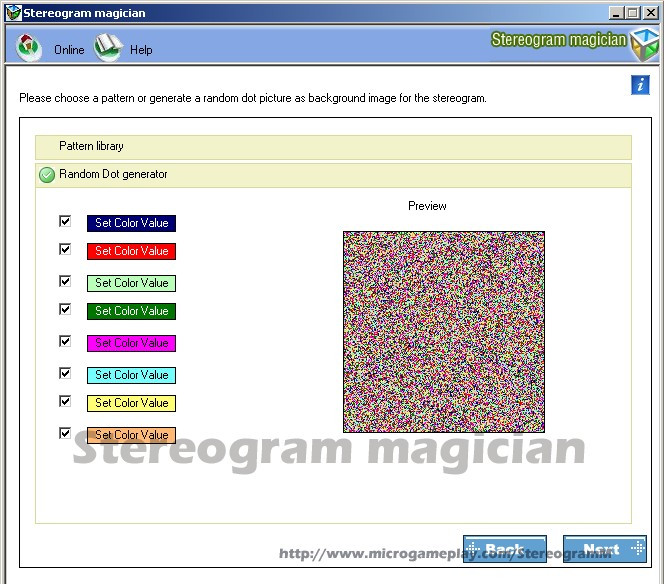Click the Stereogram magician green banner text
This screenshot has height=584, width=664.
(559, 40)
